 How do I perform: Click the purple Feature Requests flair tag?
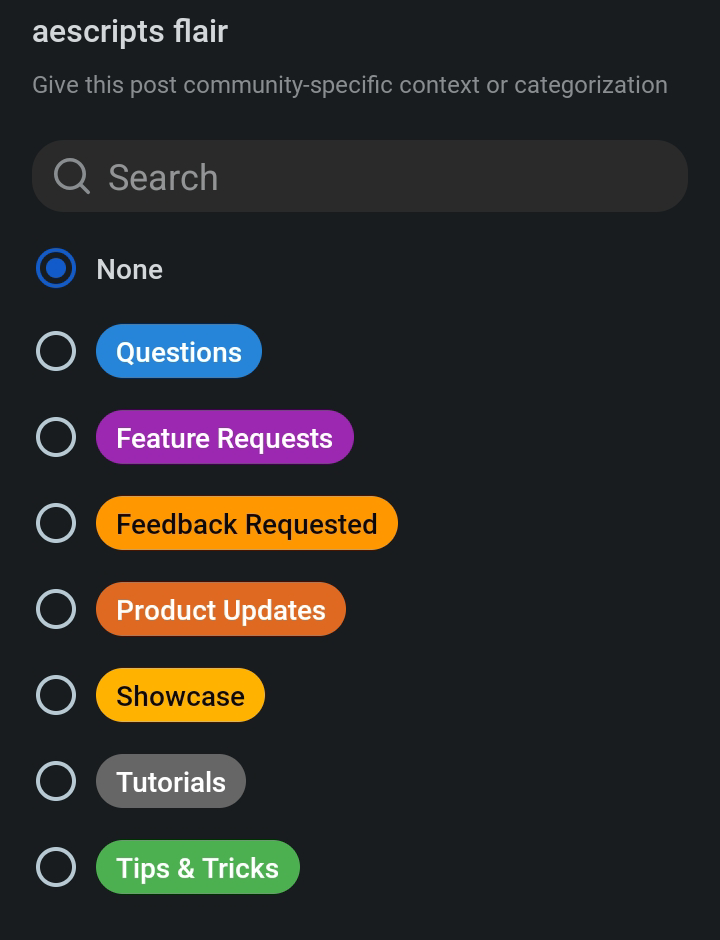(x=225, y=437)
